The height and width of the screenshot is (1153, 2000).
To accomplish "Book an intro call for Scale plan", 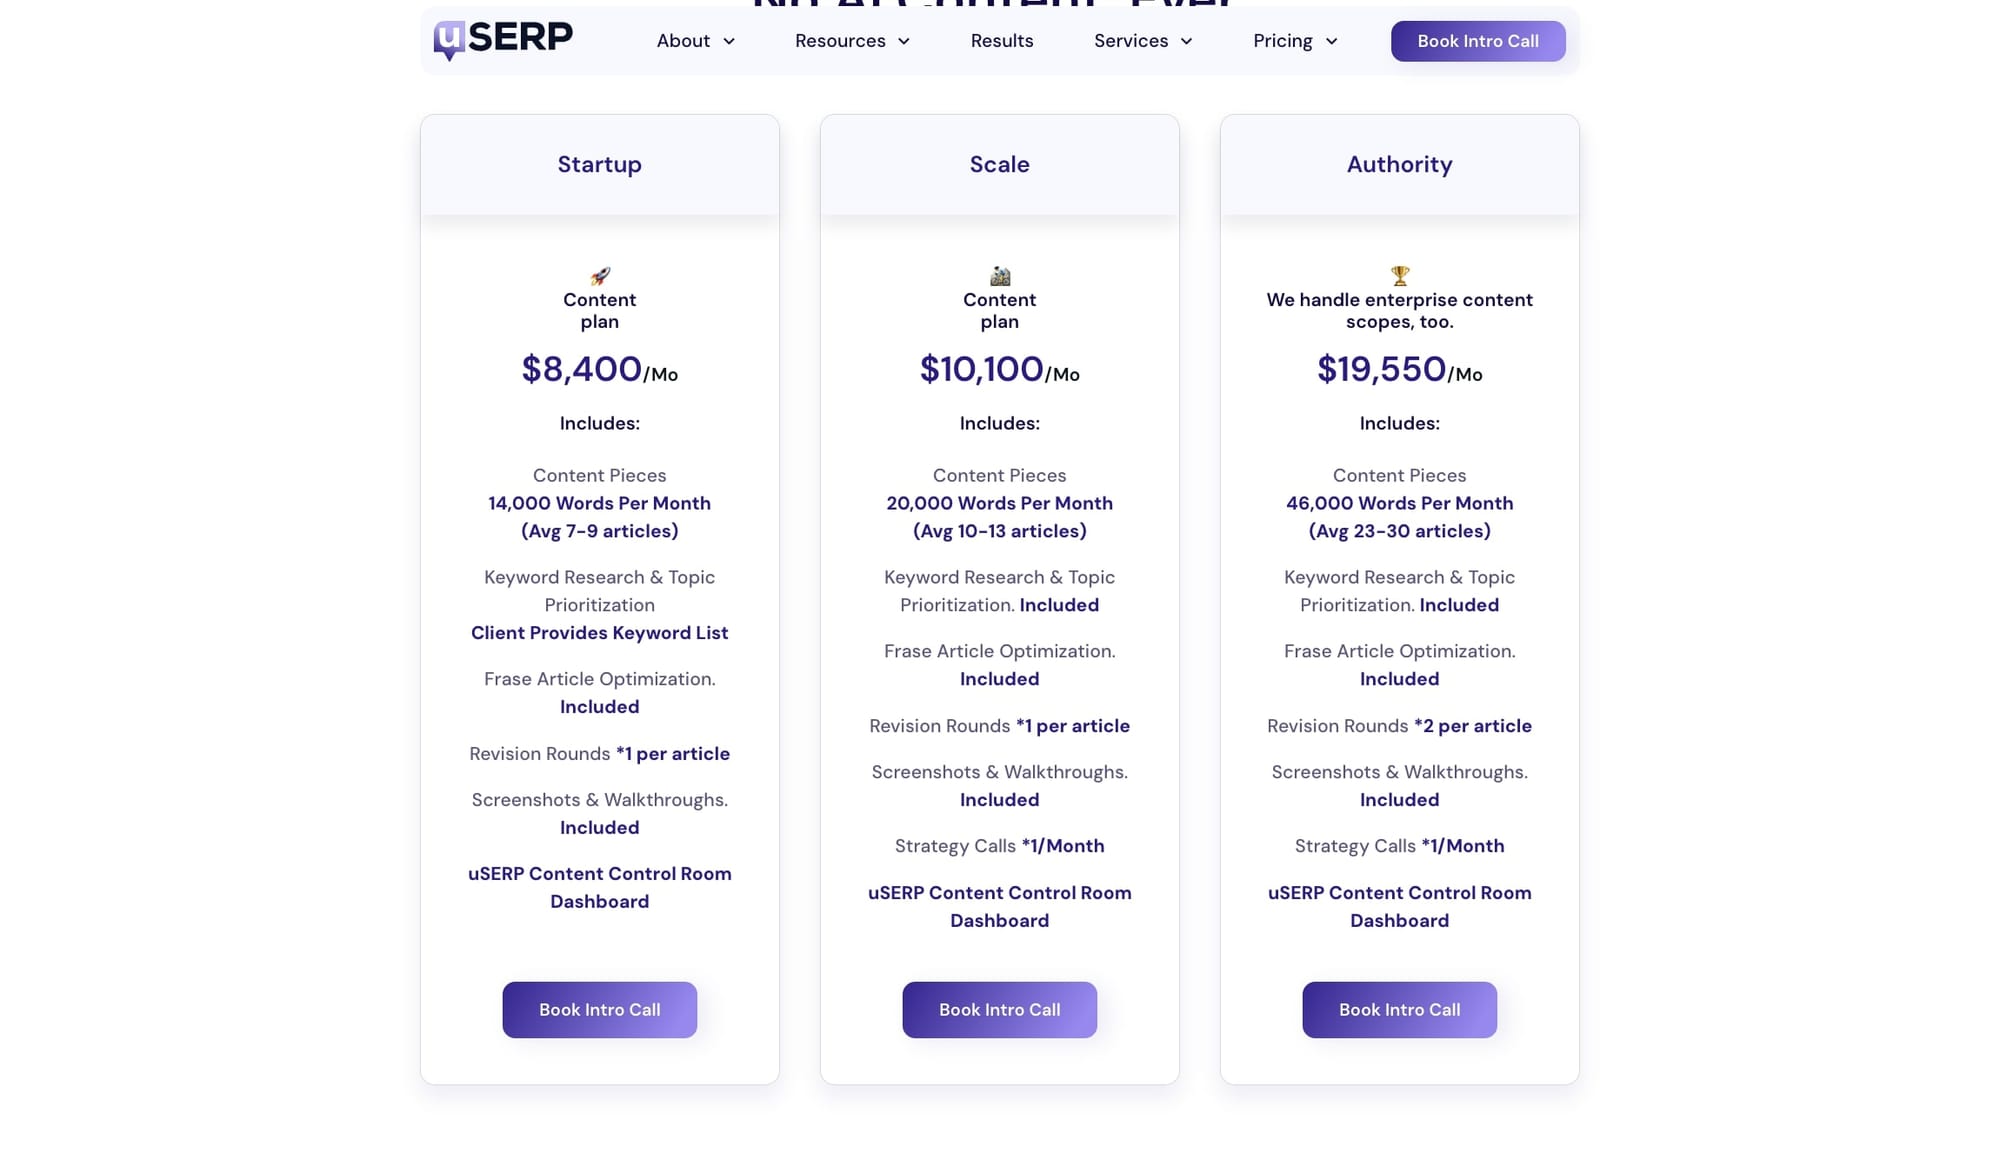I will tap(999, 1009).
